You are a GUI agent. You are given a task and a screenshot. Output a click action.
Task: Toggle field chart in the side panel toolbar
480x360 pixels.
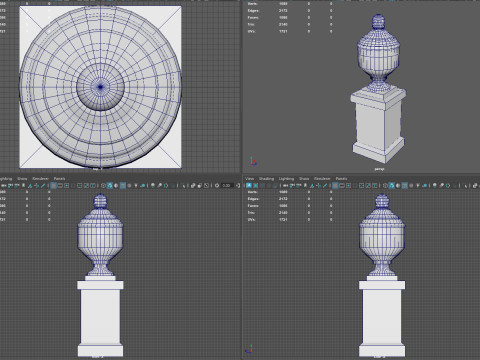coord(362,185)
